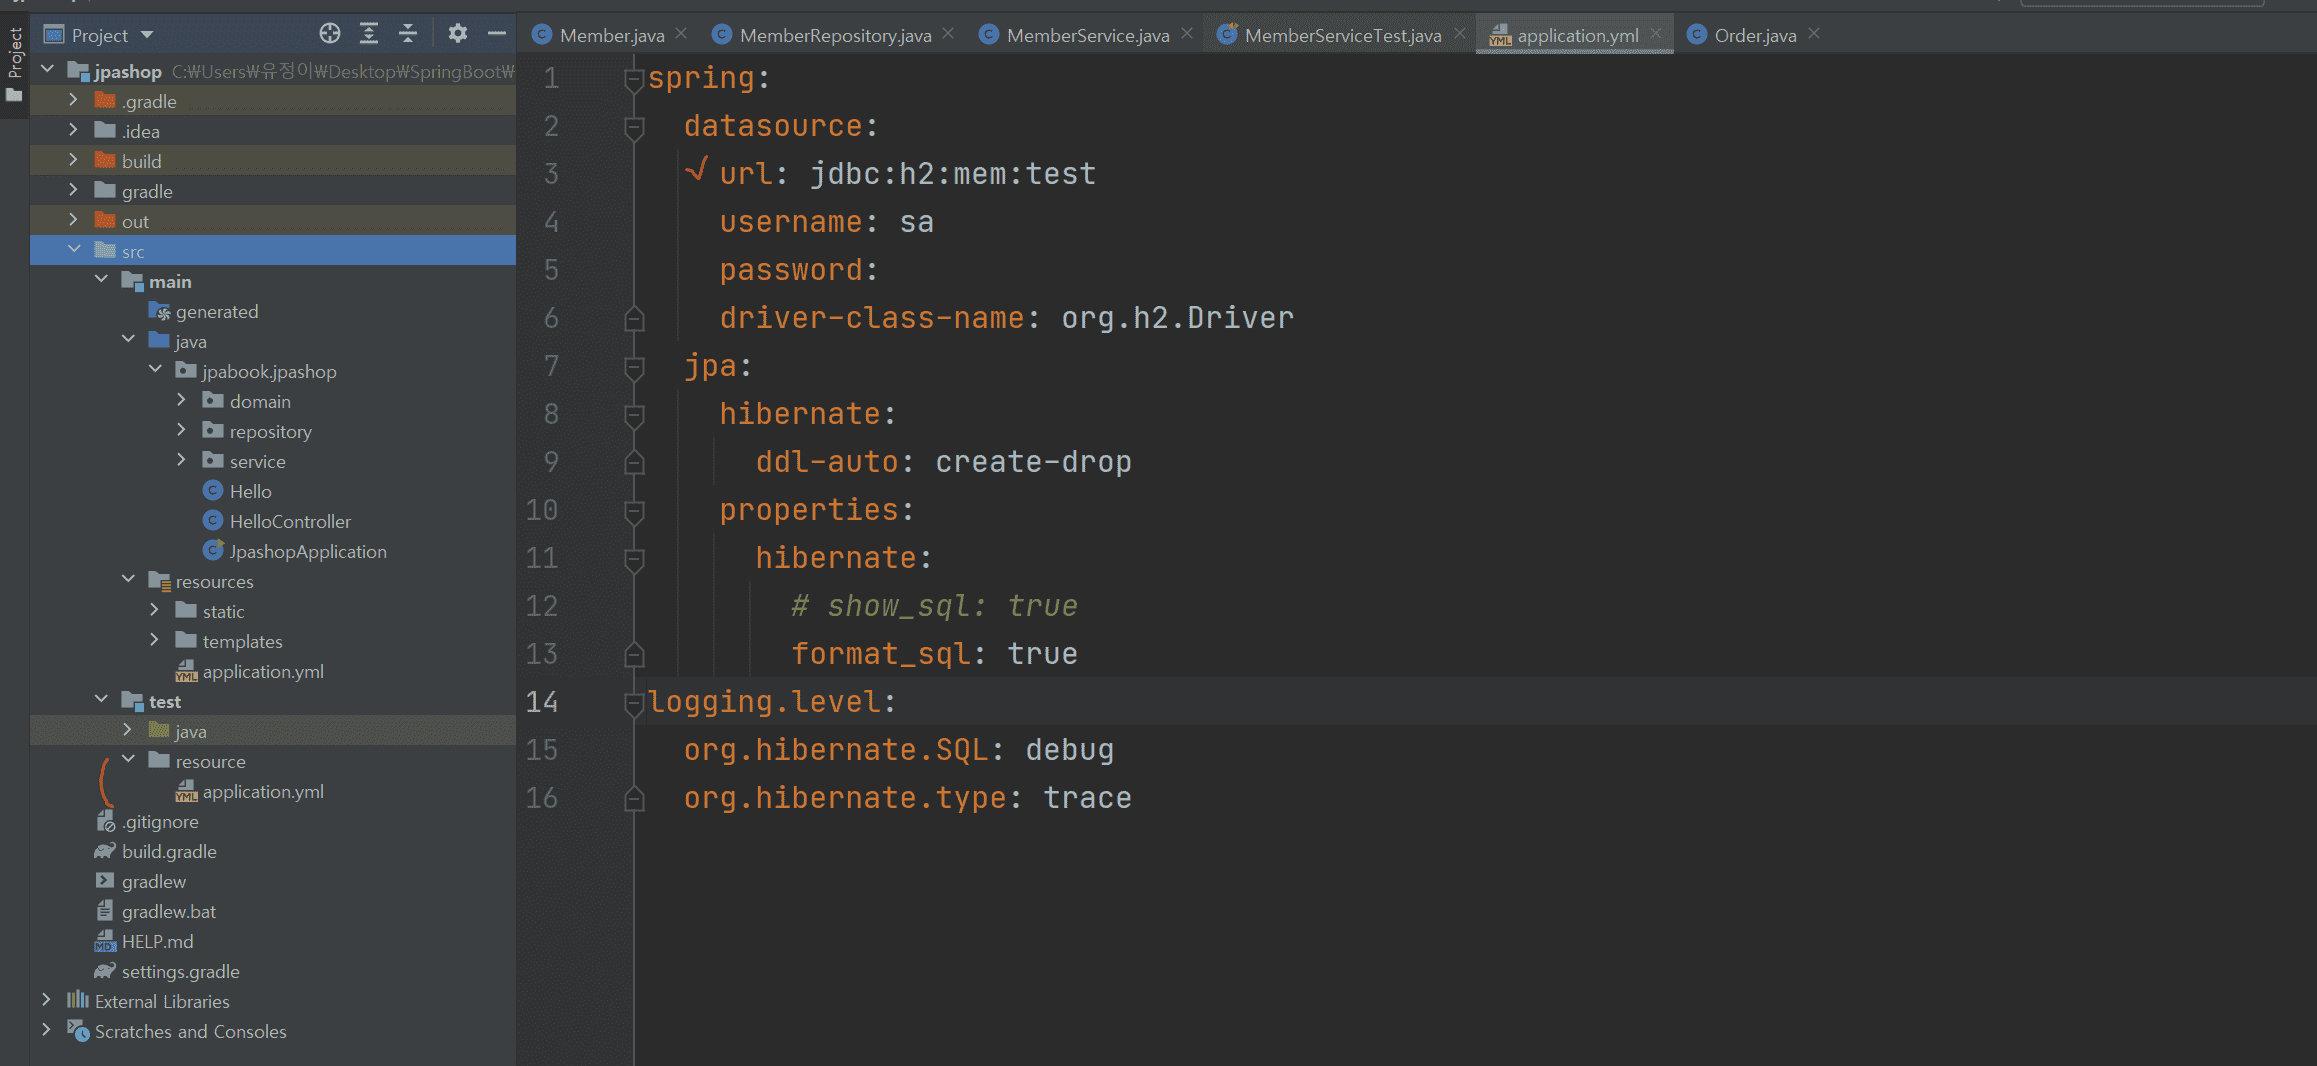2317x1066 pixels.
Task: Open the Project view dropdown
Action: pyautogui.click(x=147, y=35)
